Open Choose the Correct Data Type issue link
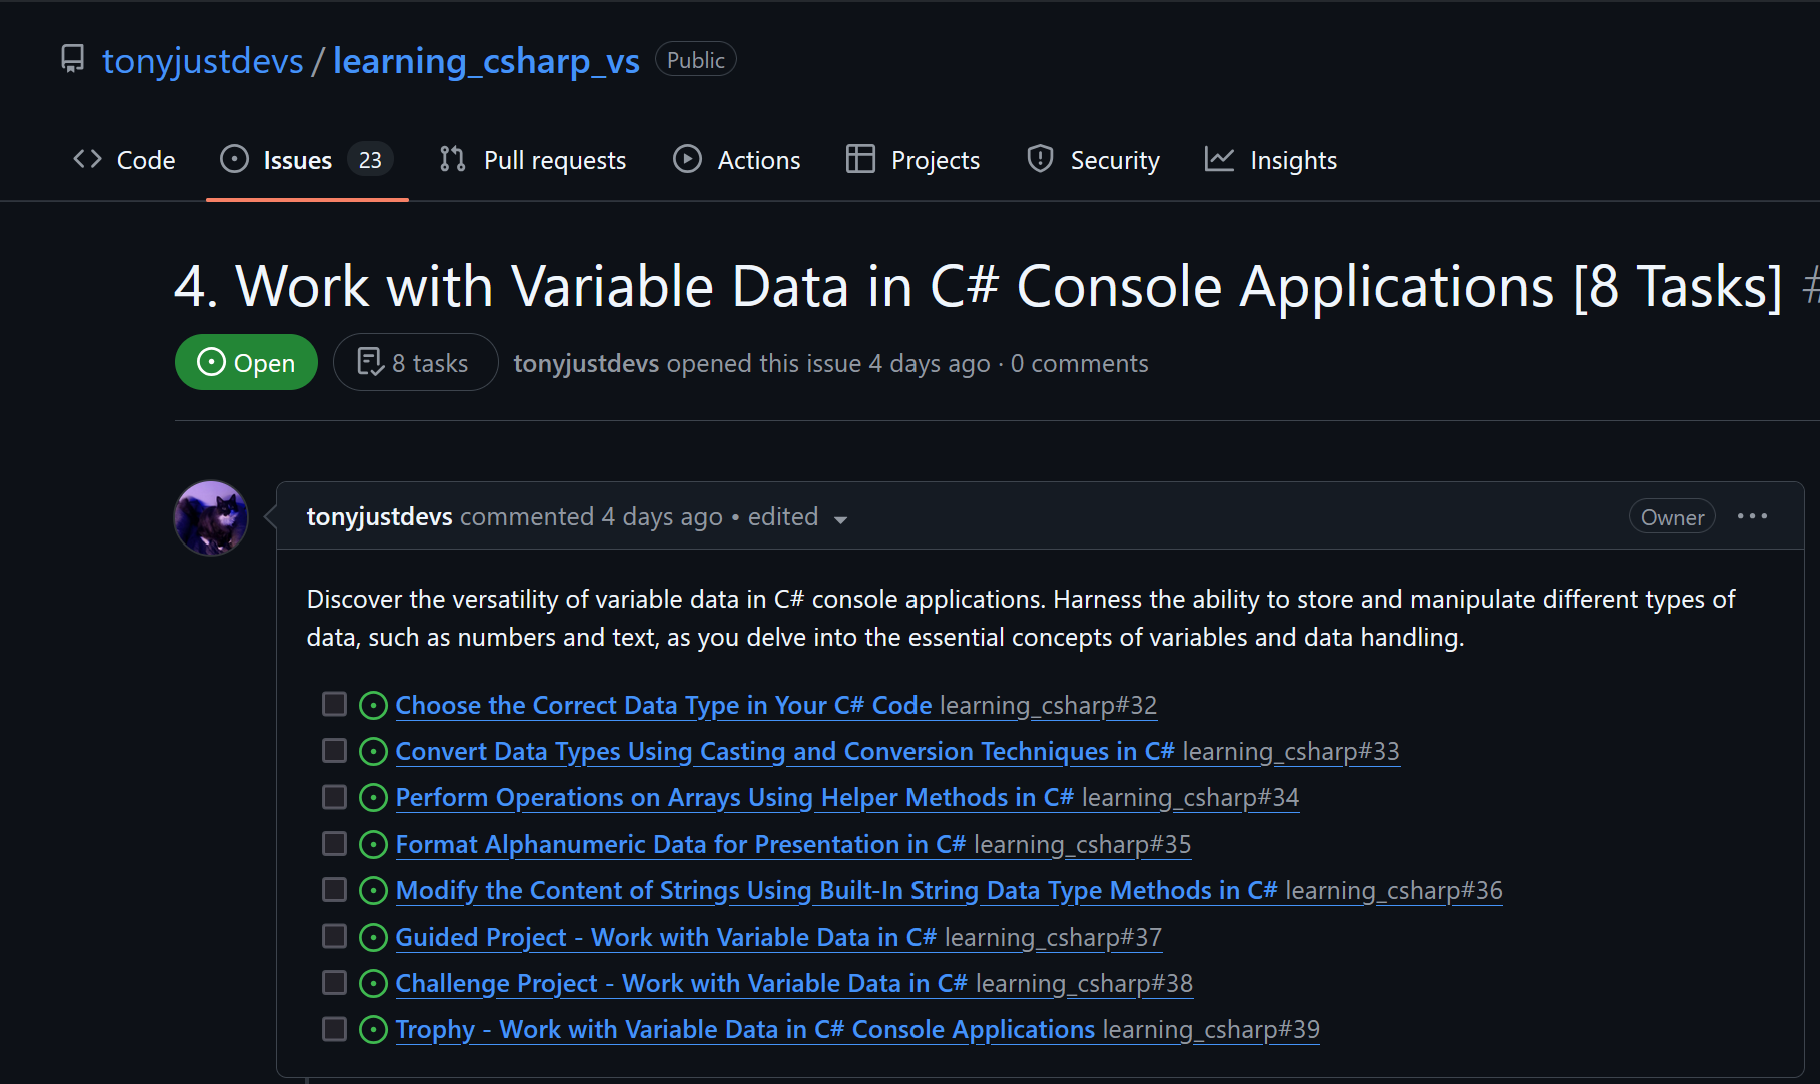Viewport: 1820px width, 1084px height. (x=664, y=705)
